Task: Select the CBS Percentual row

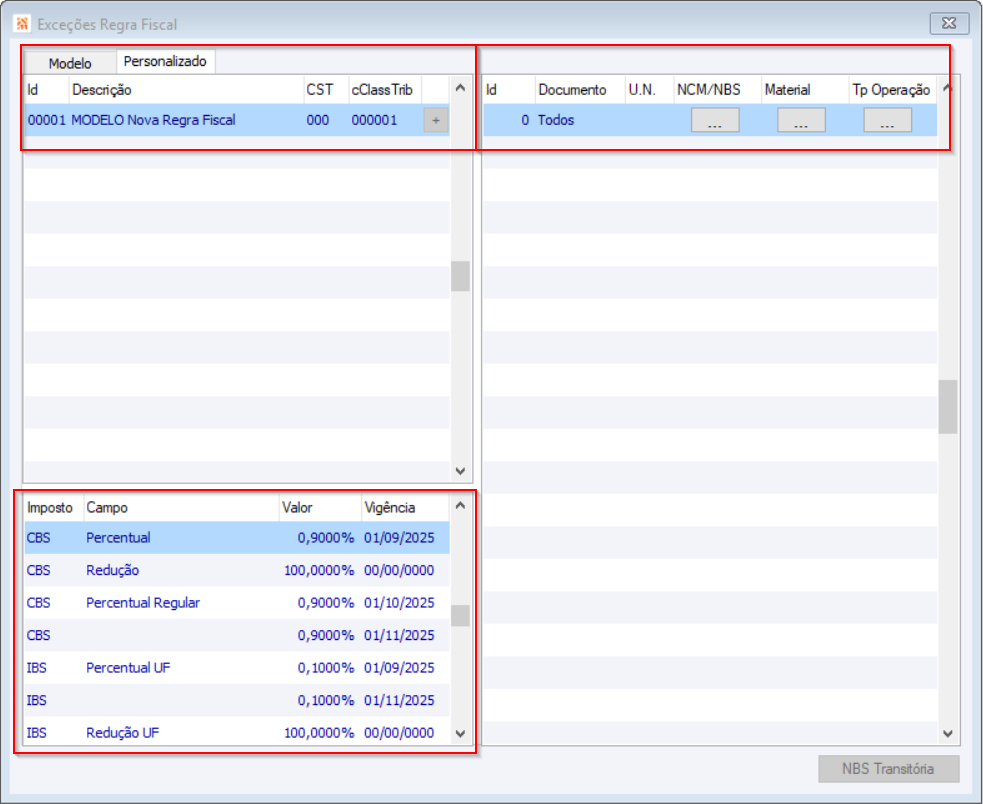Action: (237, 537)
